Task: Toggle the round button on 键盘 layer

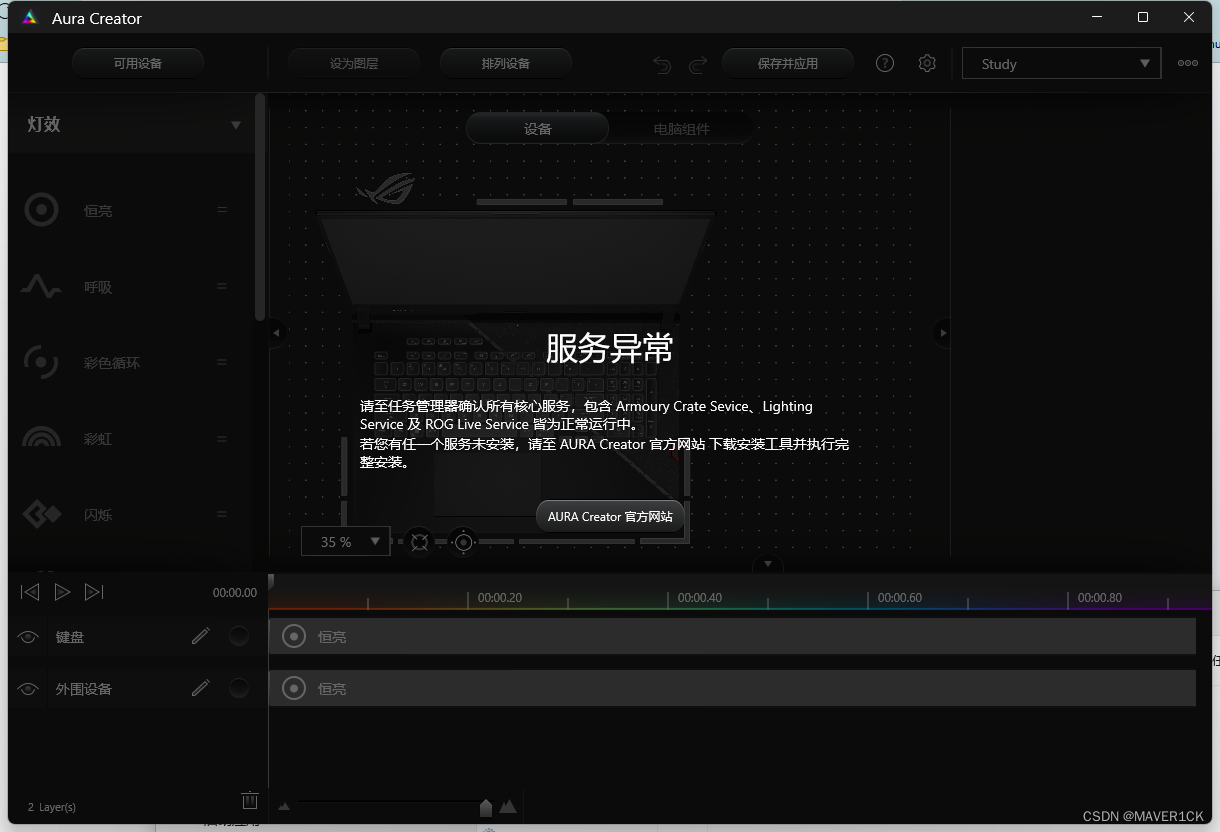Action: (239, 635)
